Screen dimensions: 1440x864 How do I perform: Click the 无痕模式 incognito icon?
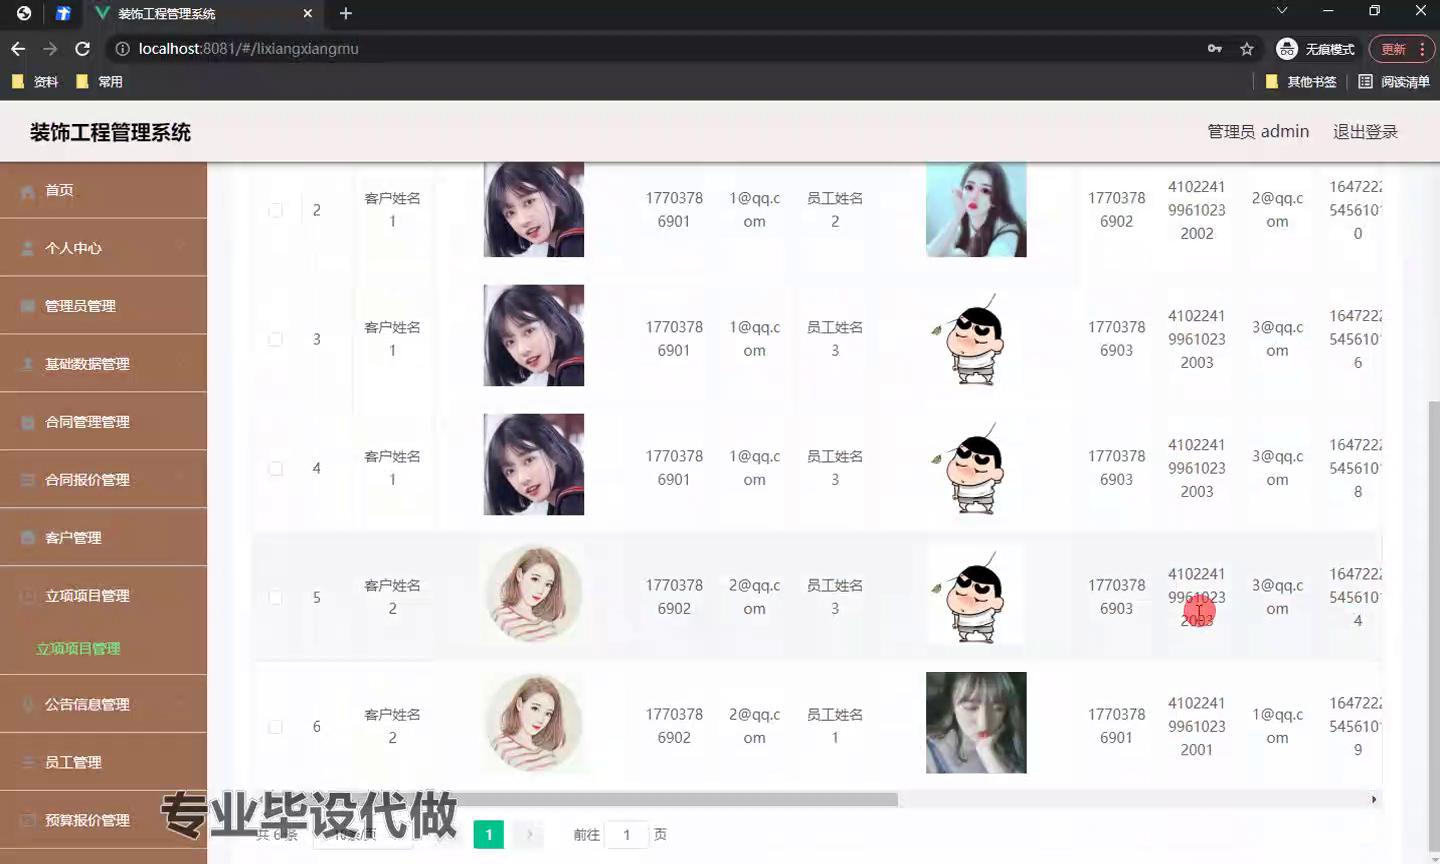(1287, 49)
